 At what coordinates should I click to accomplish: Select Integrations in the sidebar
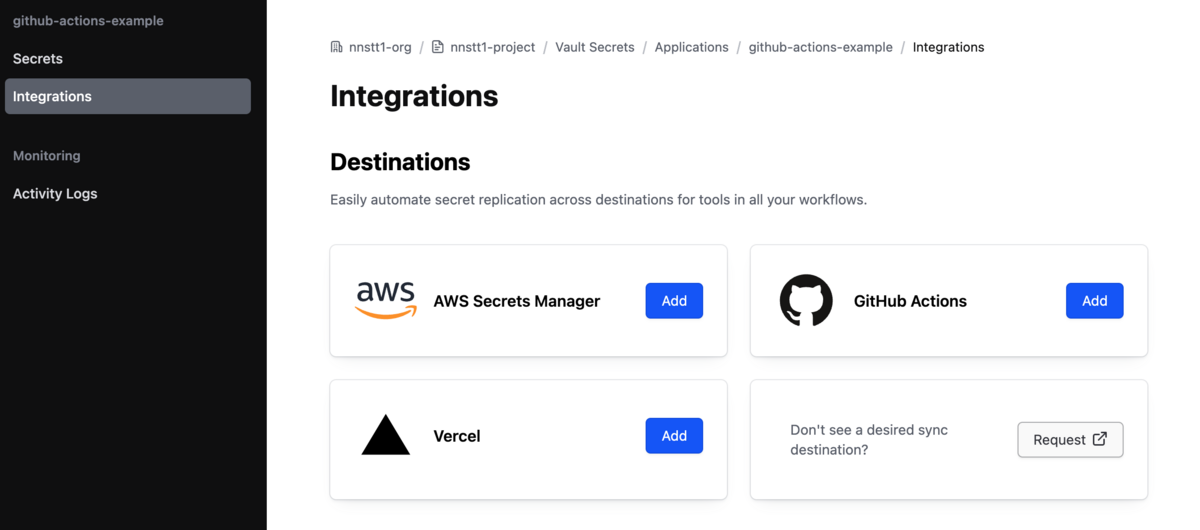(128, 97)
